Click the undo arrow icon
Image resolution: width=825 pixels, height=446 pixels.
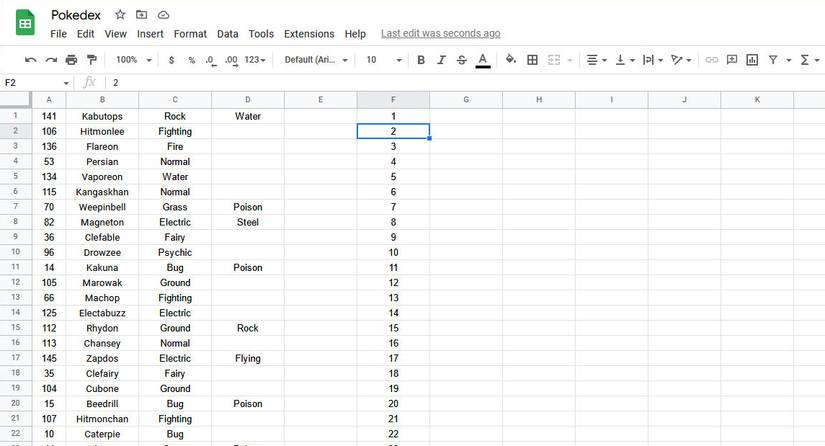coord(30,60)
